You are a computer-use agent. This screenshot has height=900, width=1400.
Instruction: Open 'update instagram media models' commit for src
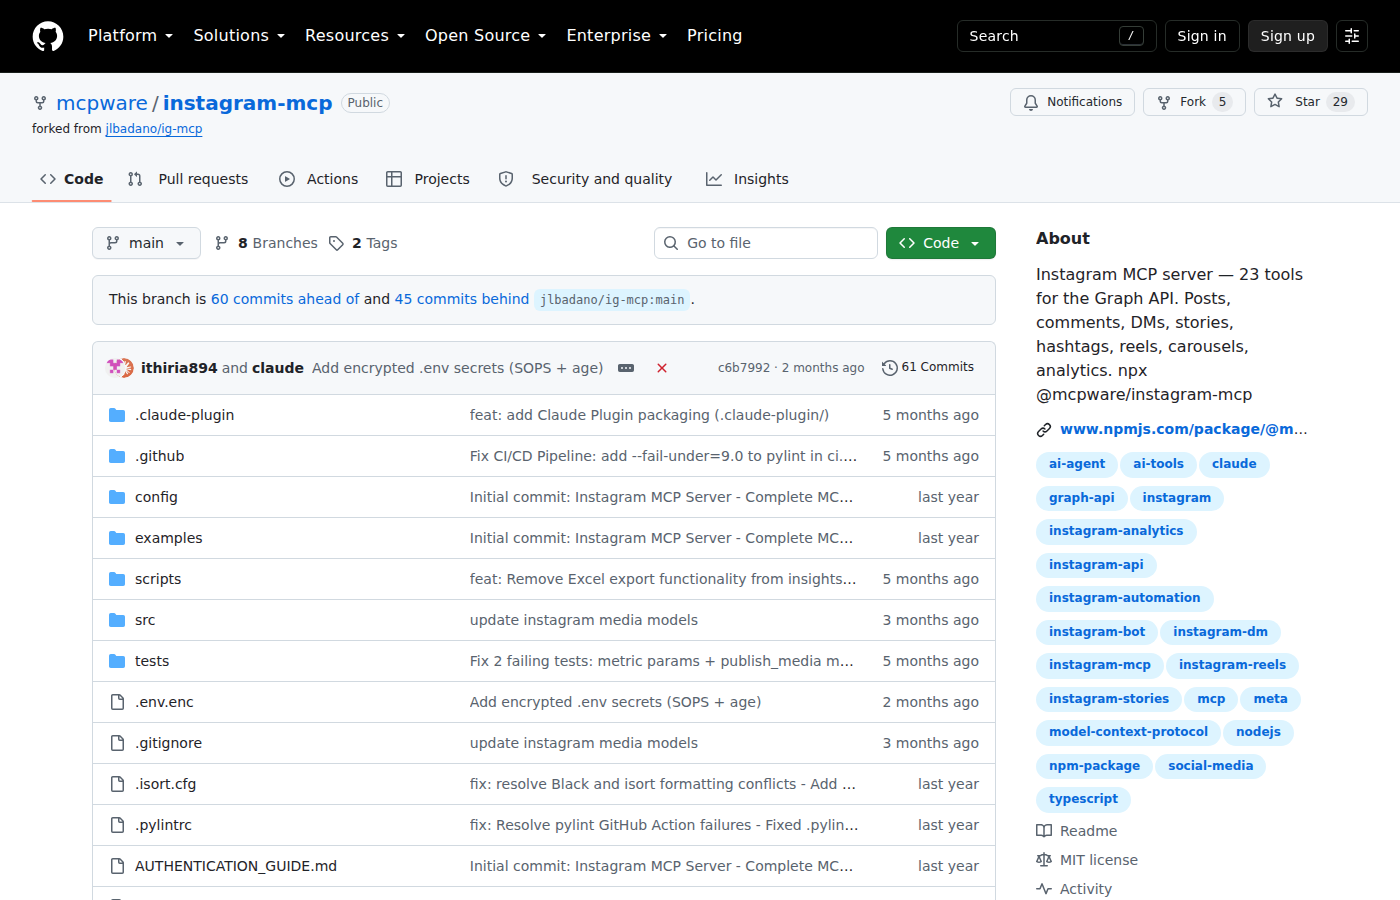pyautogui.click(x=584, y=620)
